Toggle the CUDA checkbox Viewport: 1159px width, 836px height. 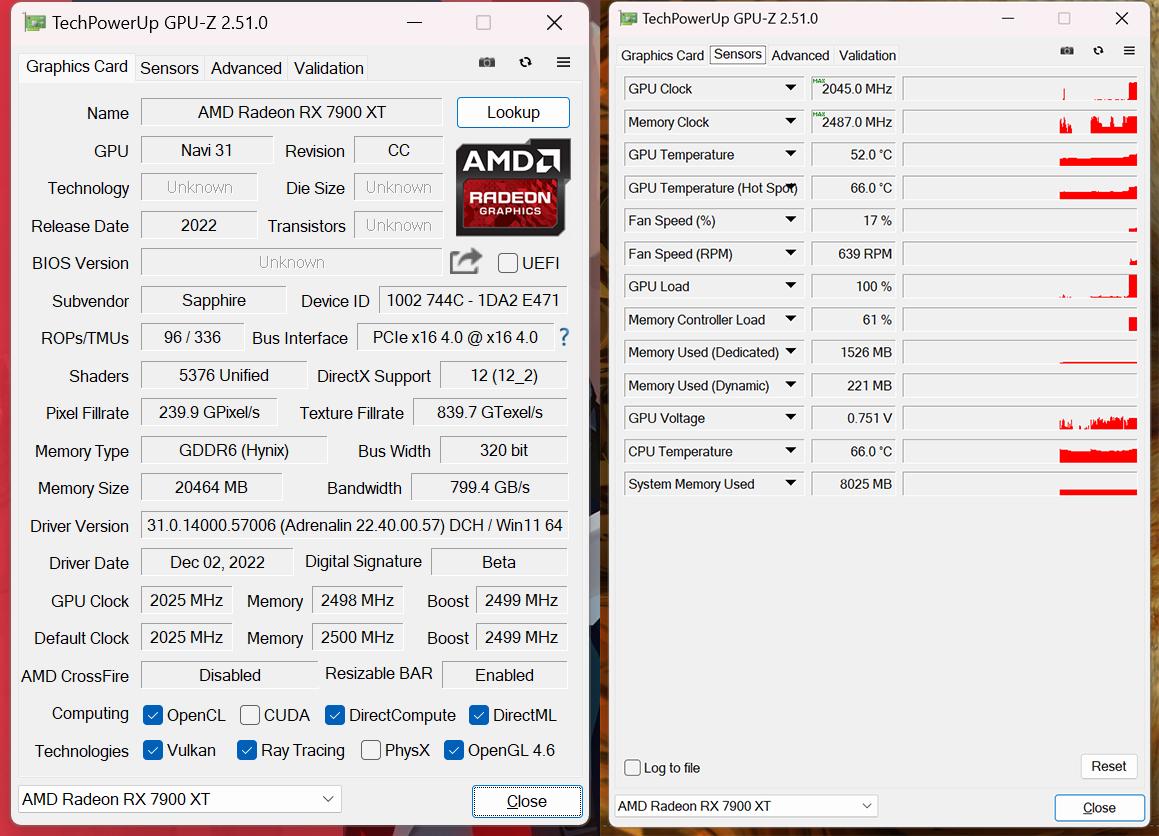pyautogui.click(x=250, y=715)
